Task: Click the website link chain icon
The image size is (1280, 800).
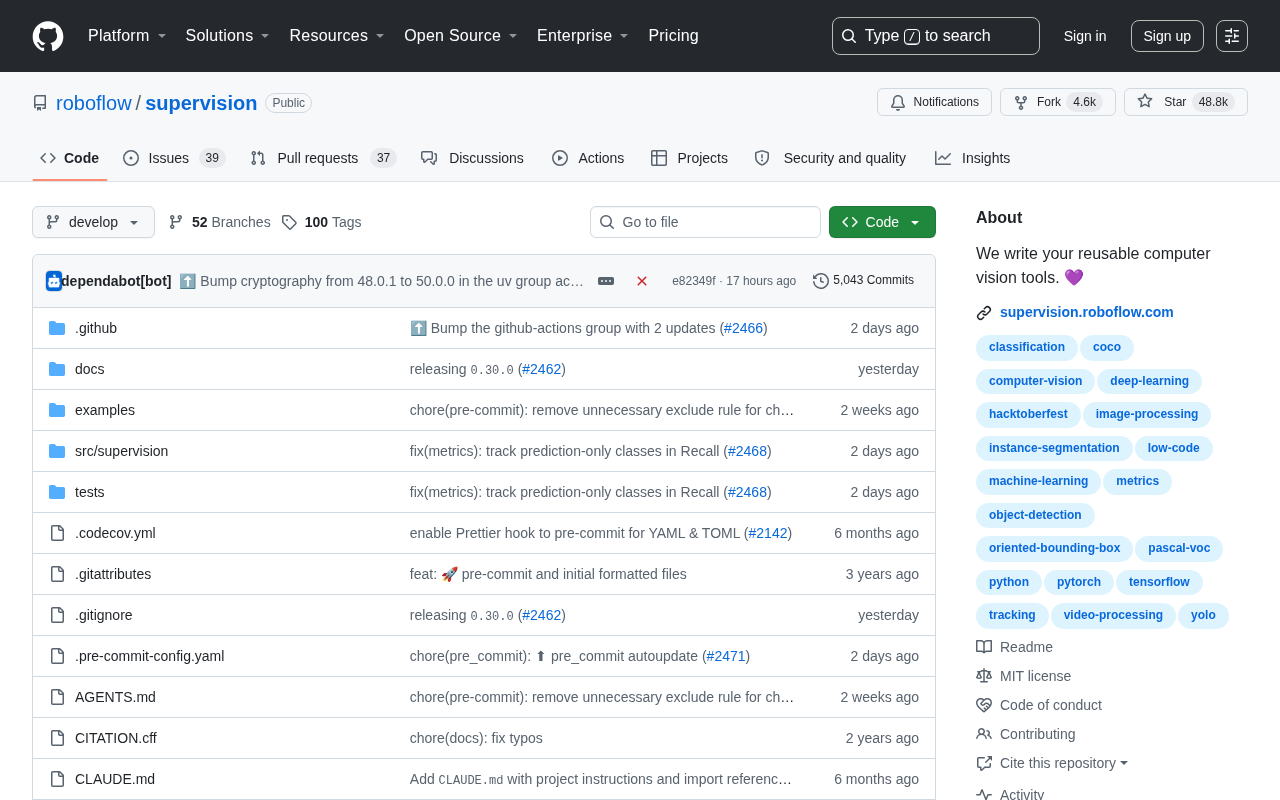Action: [984, 313]
